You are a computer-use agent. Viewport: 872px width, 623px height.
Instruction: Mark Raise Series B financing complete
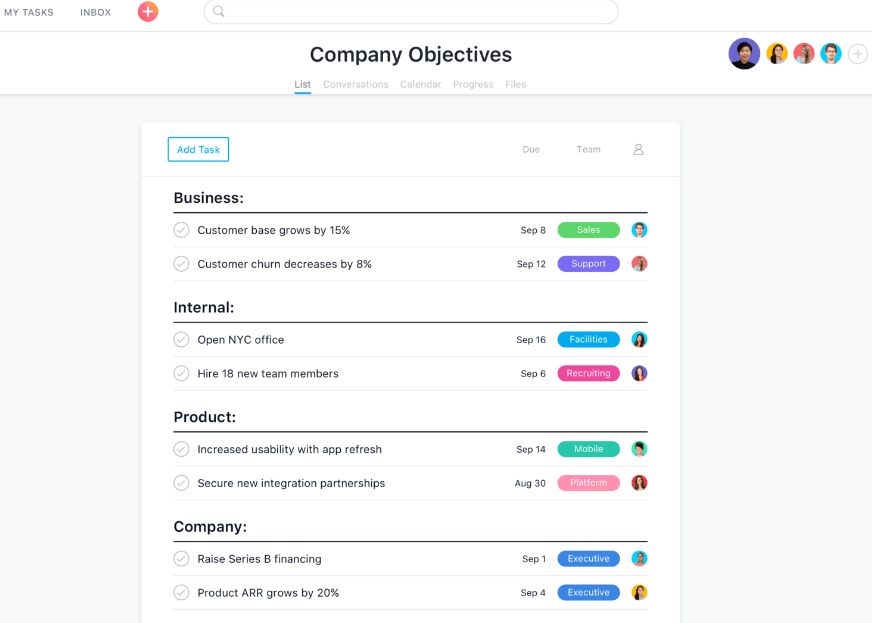pos(181,558)
